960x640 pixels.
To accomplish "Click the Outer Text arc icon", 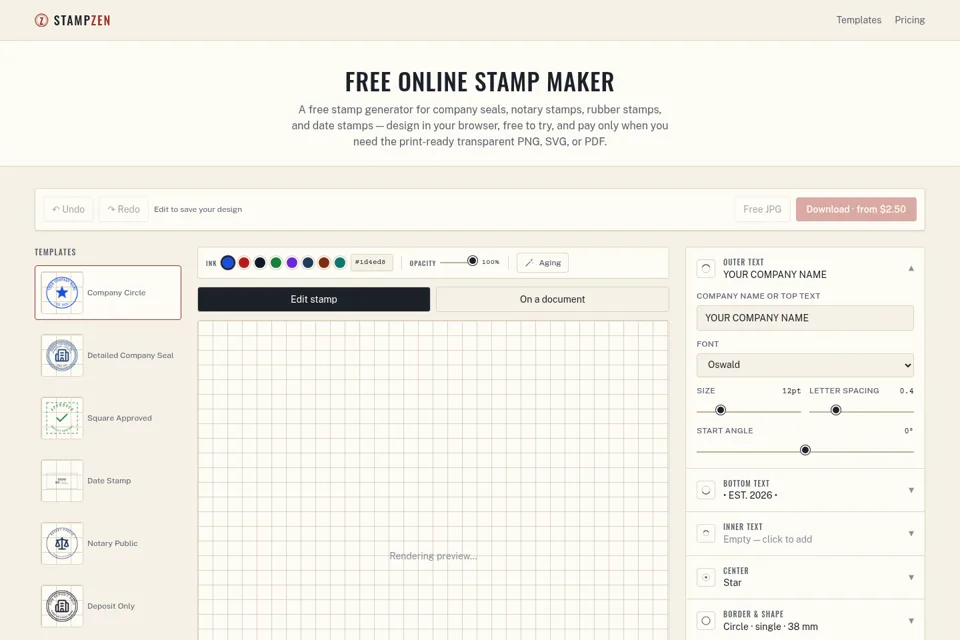I will (706, 268).
